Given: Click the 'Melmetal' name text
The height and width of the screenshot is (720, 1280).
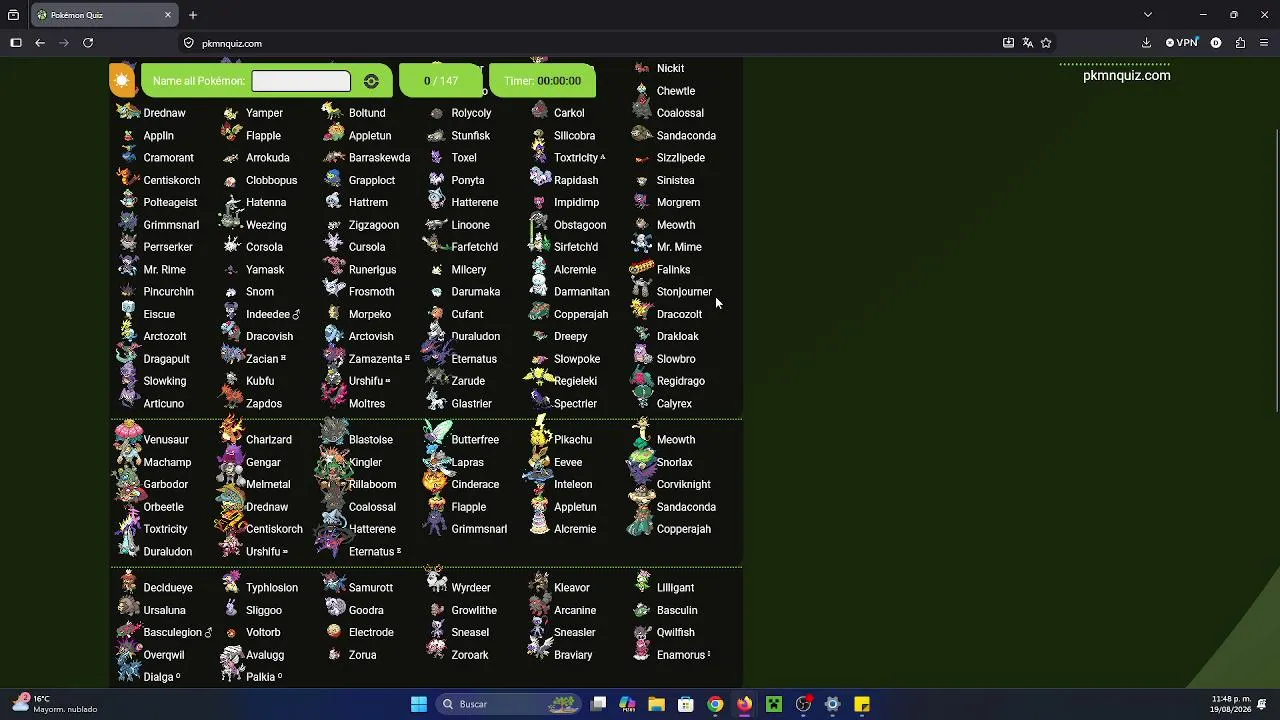Looking at the screenshot, I should pos(268,485).
